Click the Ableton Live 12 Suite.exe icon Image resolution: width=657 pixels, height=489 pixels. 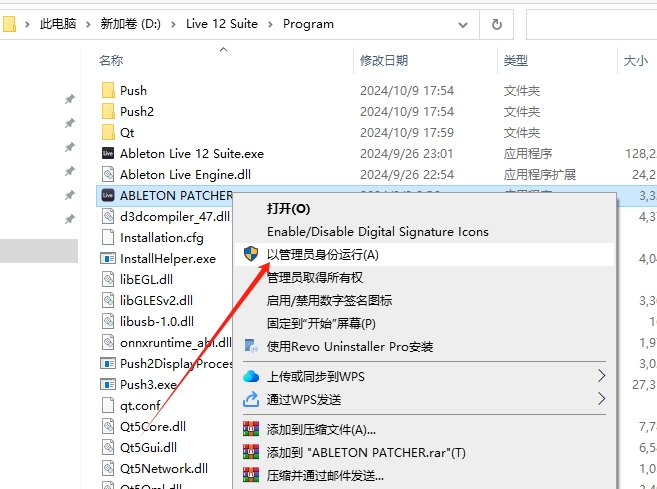108,153
